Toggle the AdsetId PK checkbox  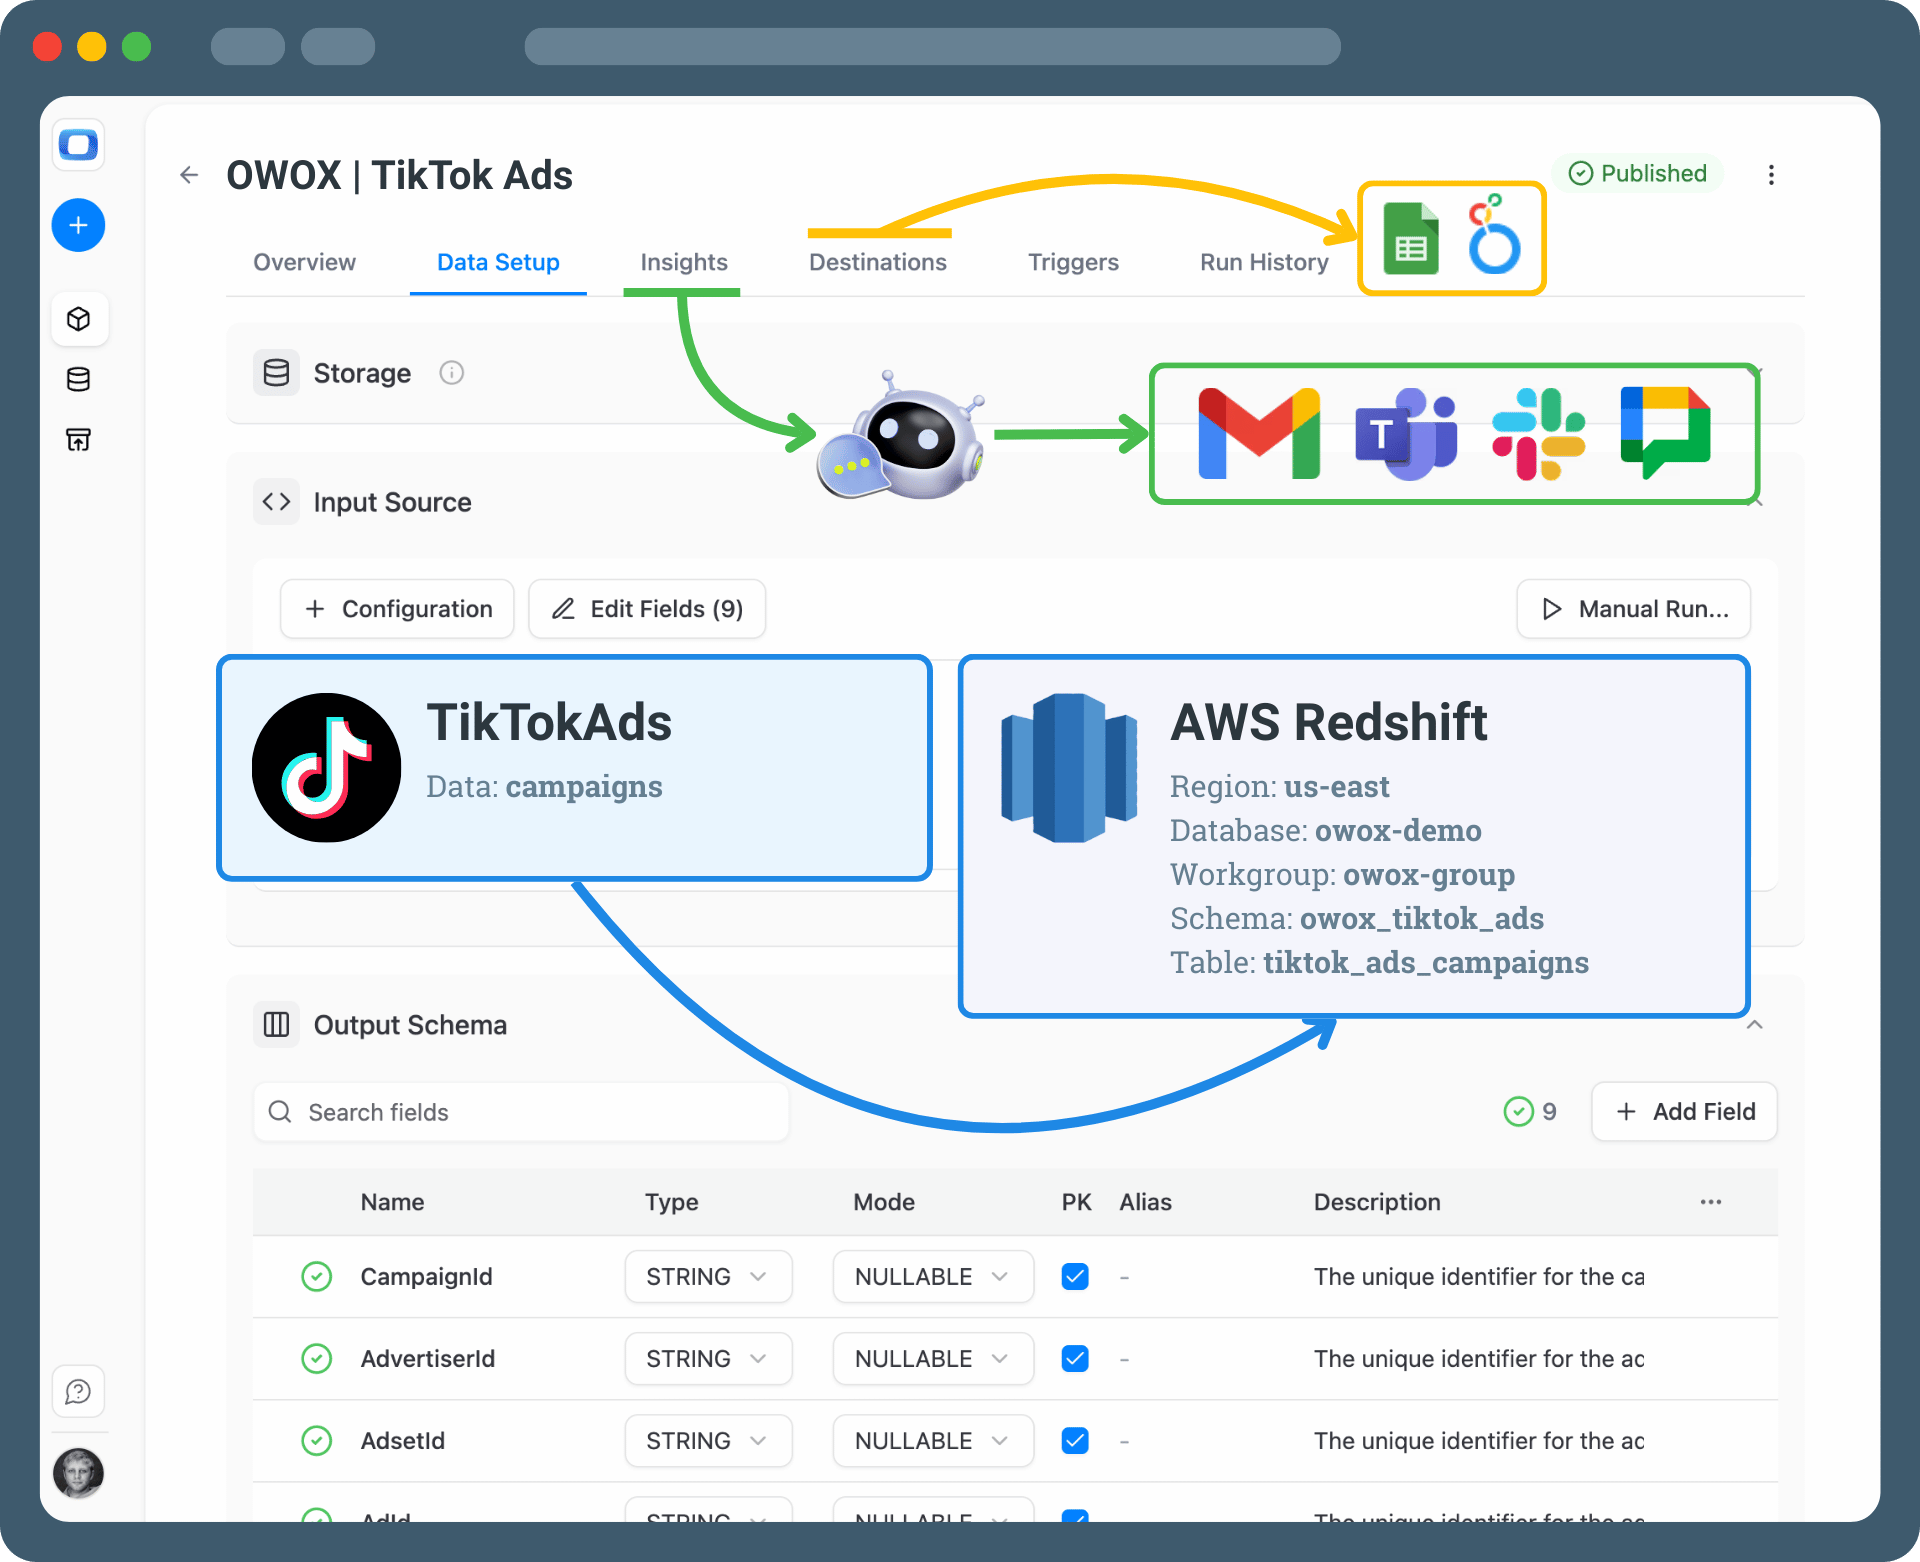(1075, 1441)
